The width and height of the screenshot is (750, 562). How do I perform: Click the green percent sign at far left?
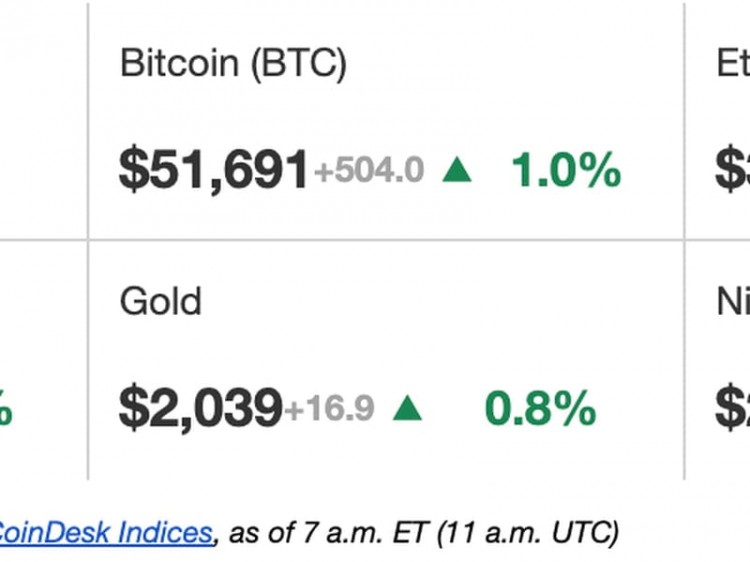pos(5,410)
